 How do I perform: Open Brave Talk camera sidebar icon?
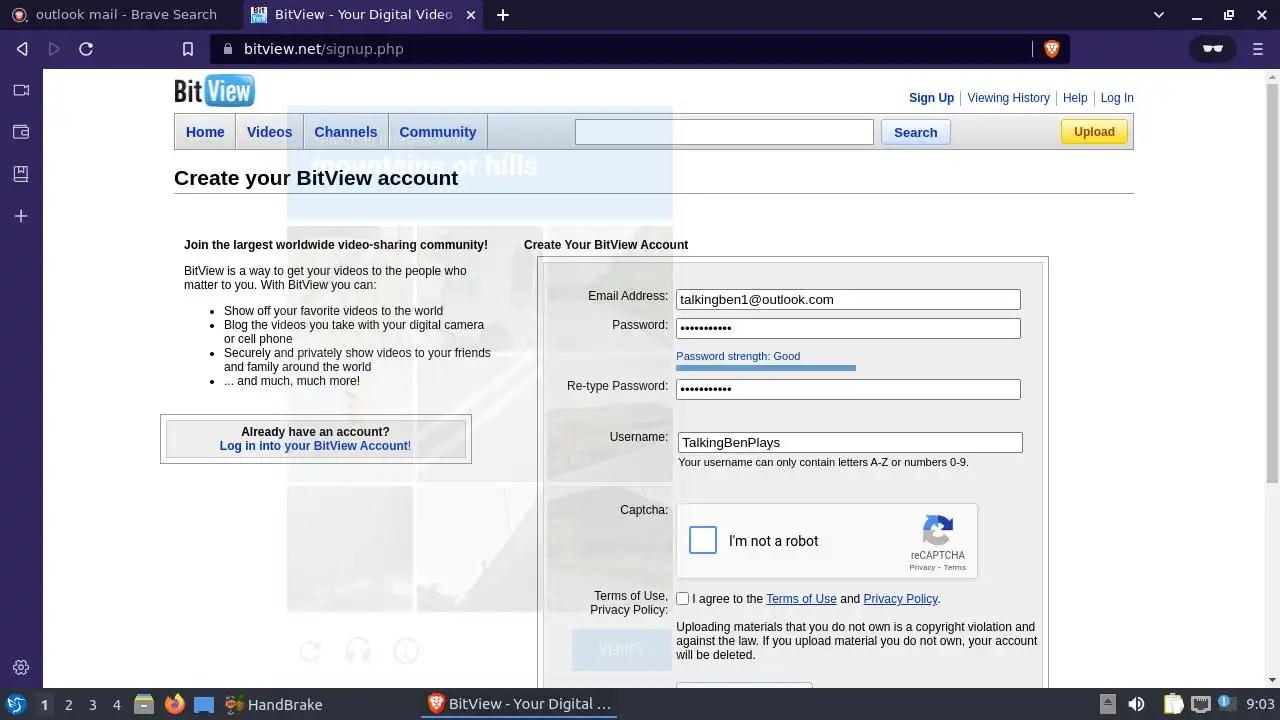pyautogui.click(x=21, y=90)
